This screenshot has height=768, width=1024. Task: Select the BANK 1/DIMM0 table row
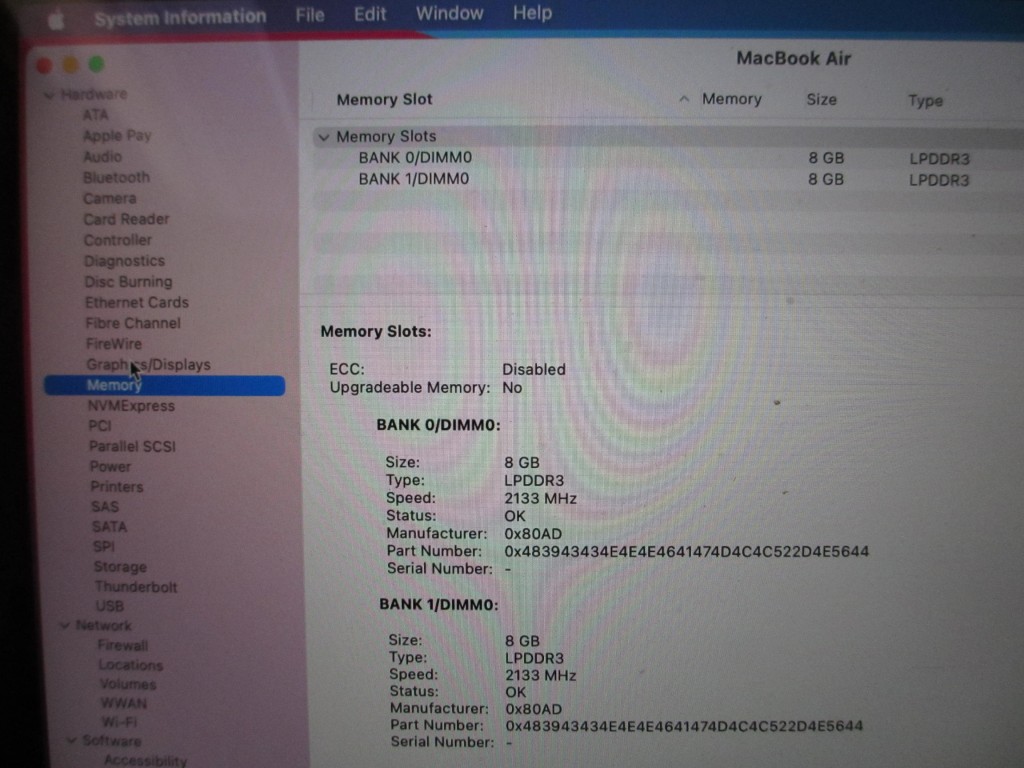[668, 179]
